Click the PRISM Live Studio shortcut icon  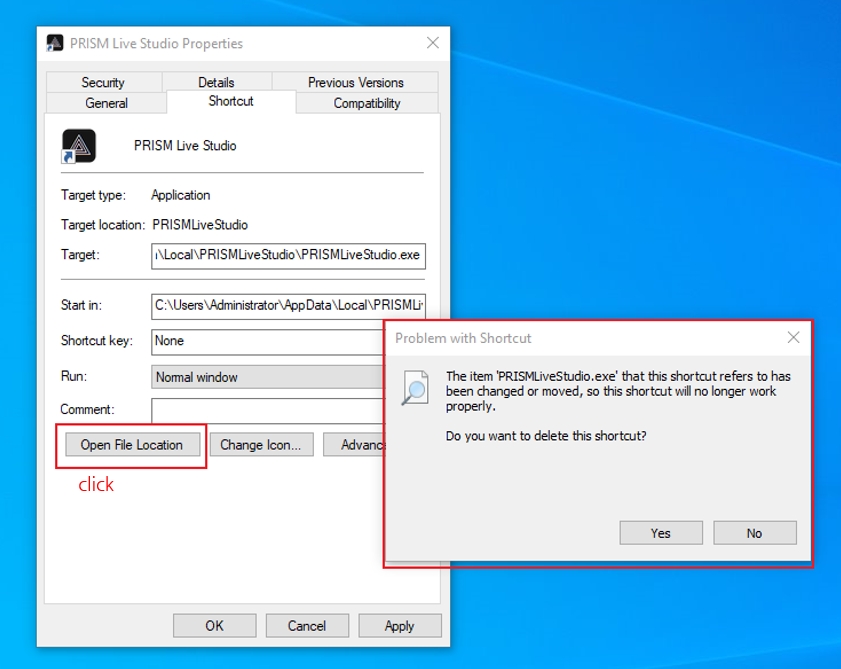[x=78, y=146]
